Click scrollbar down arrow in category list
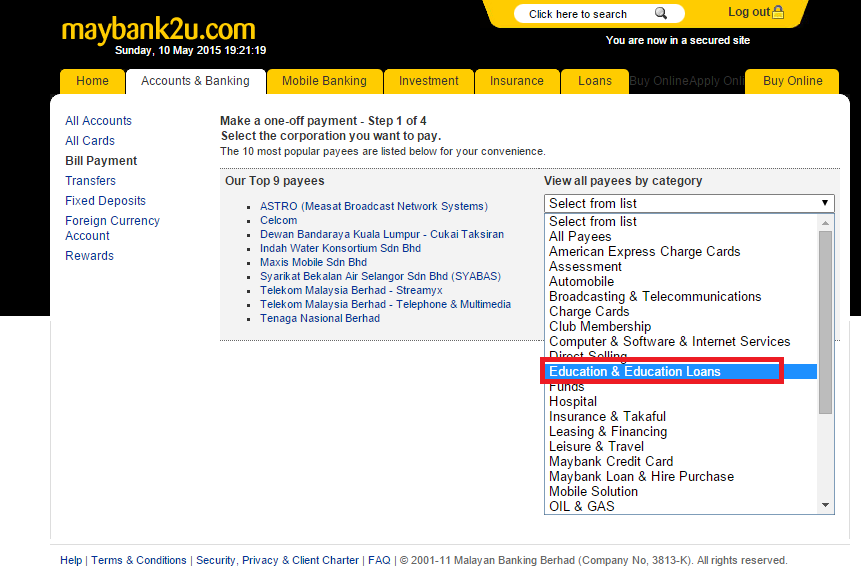Screen dimensions: 861x575 [825, 505]
